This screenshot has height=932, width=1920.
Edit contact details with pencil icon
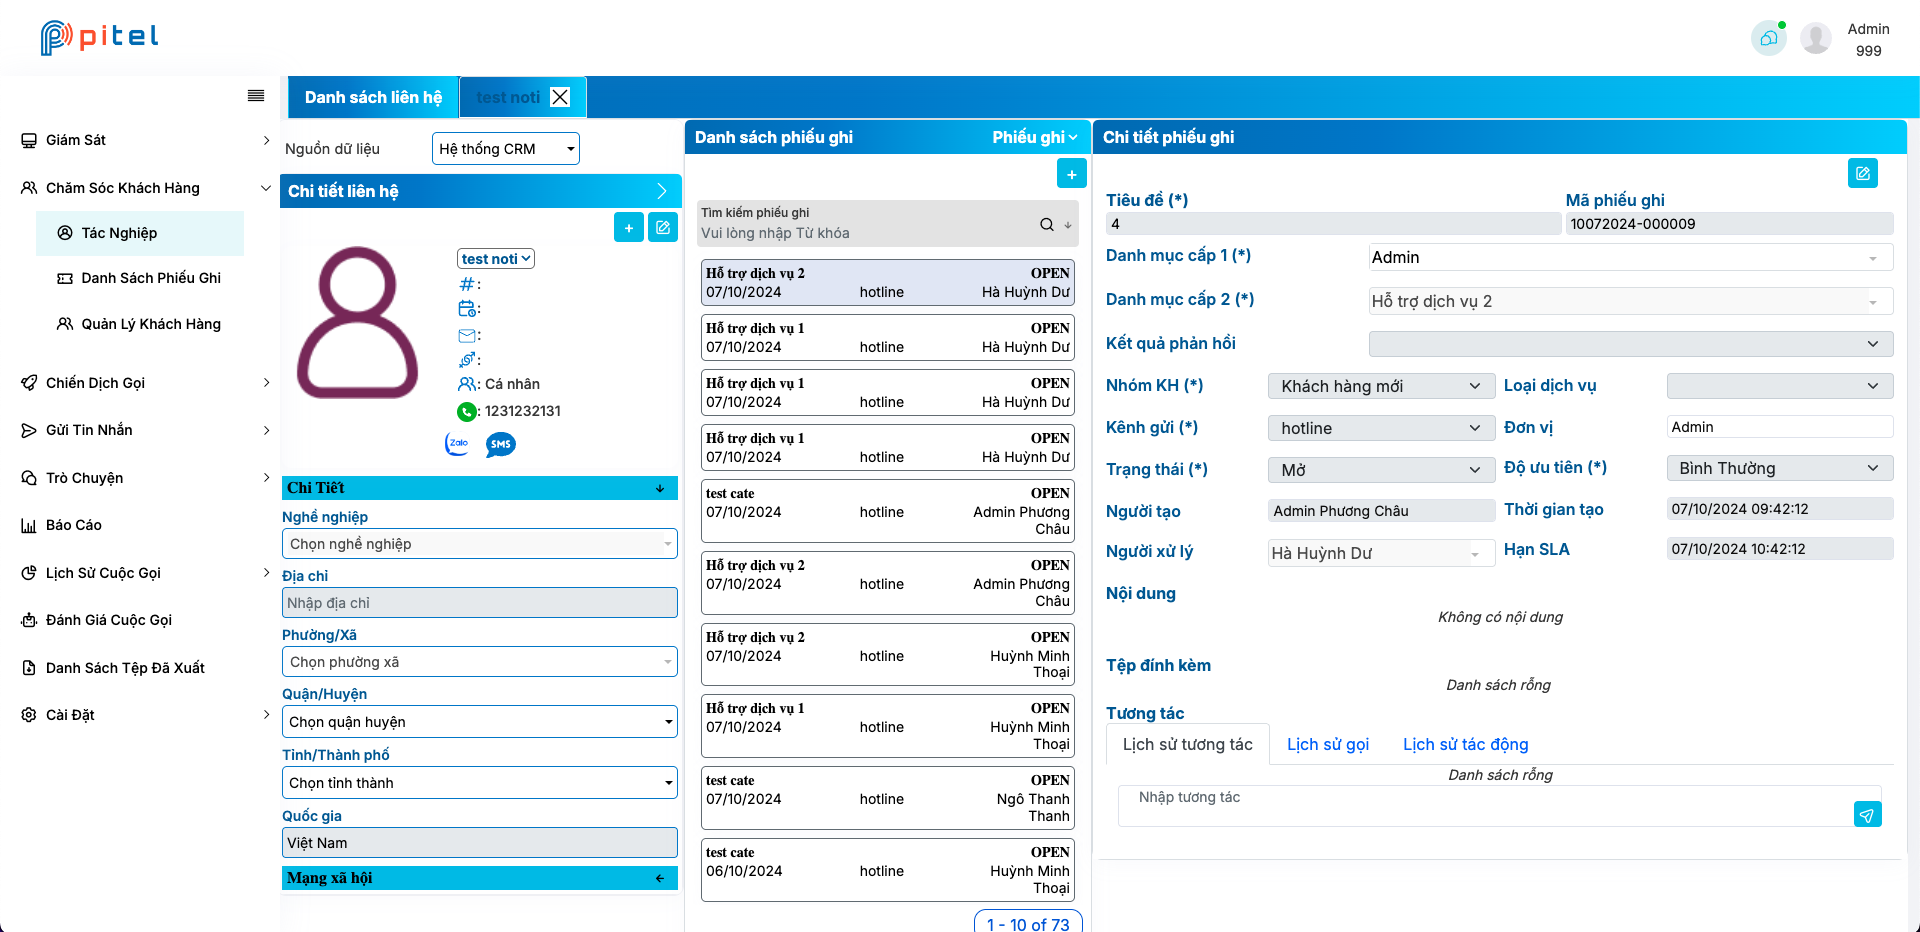click(x=663, y=228)
